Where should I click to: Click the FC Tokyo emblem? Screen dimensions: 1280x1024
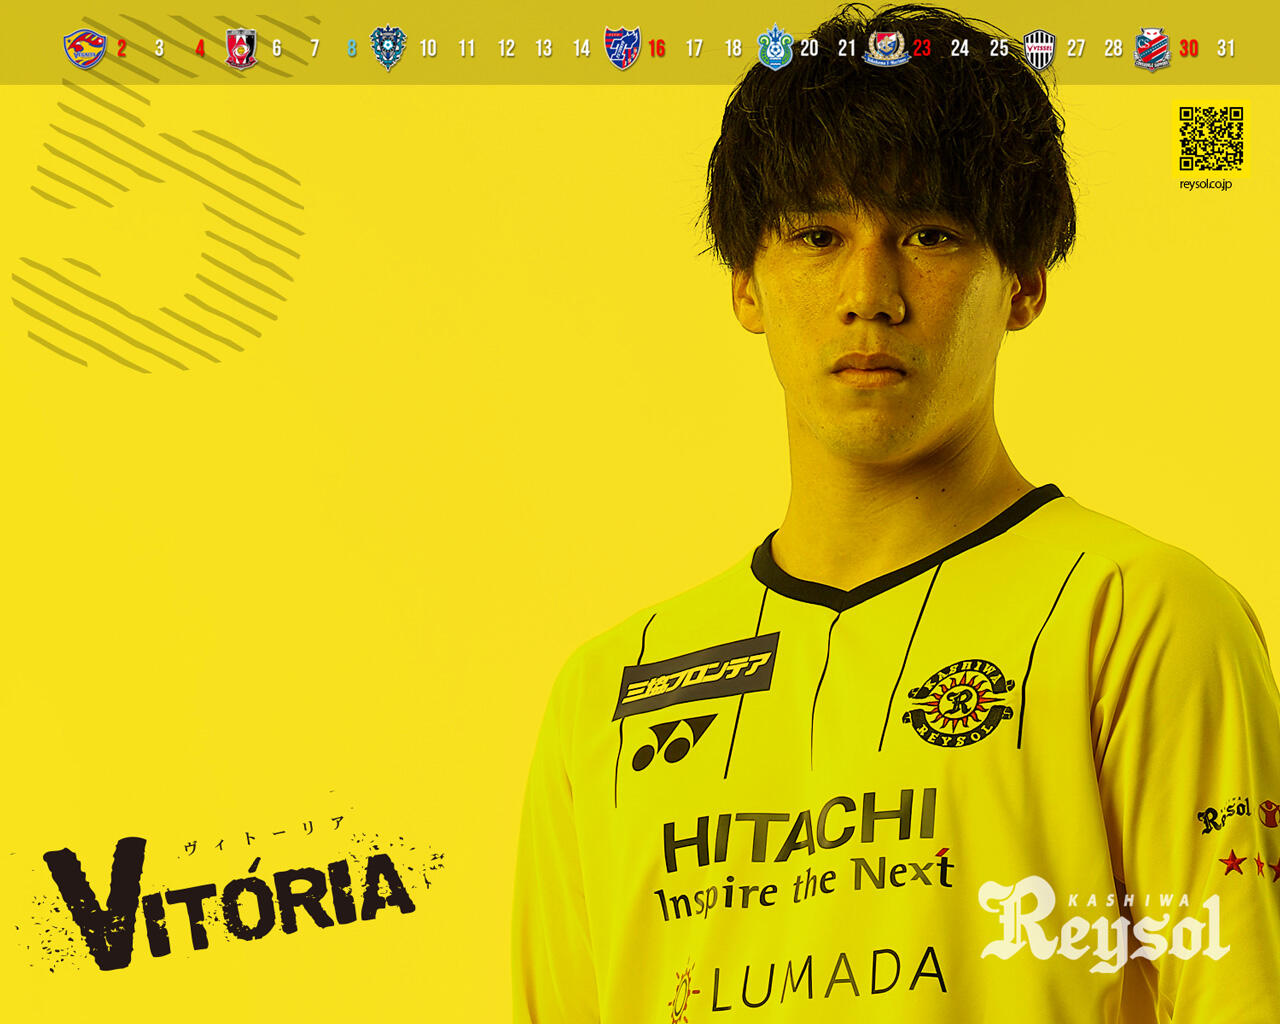coord(621,48)
